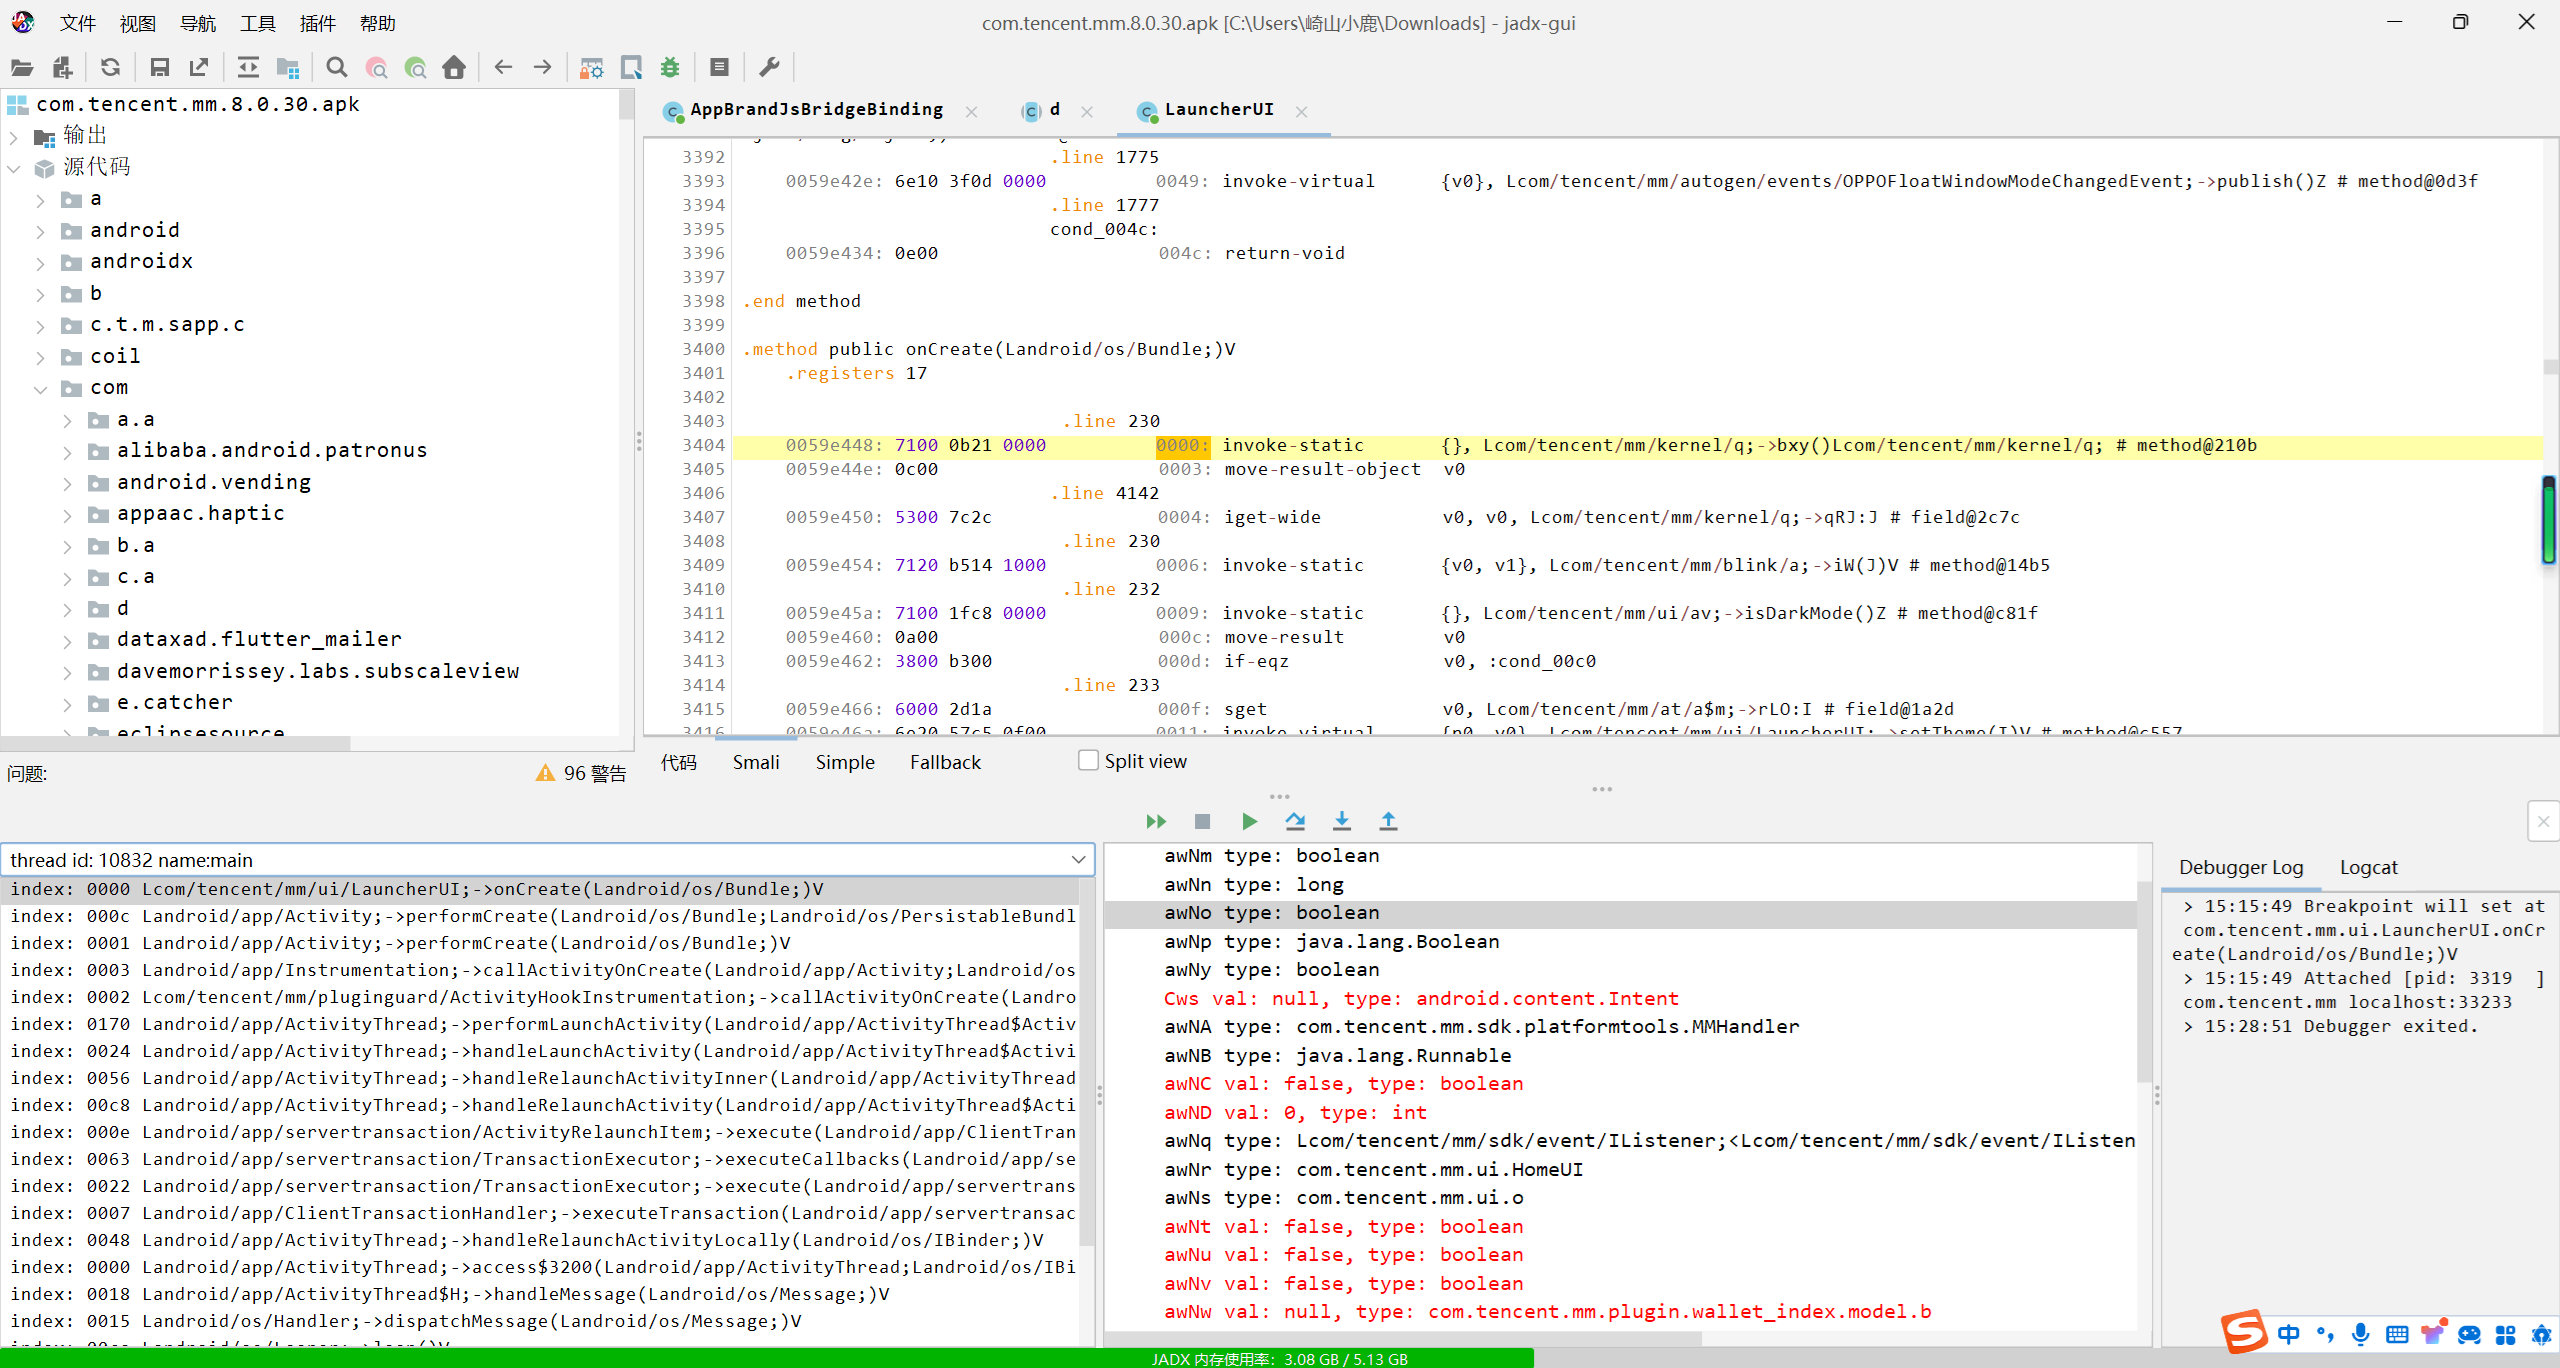This screenshot has width=2560, height=1368.
Task: Close the LauncherUI tab
Action: coord(1301,112)
